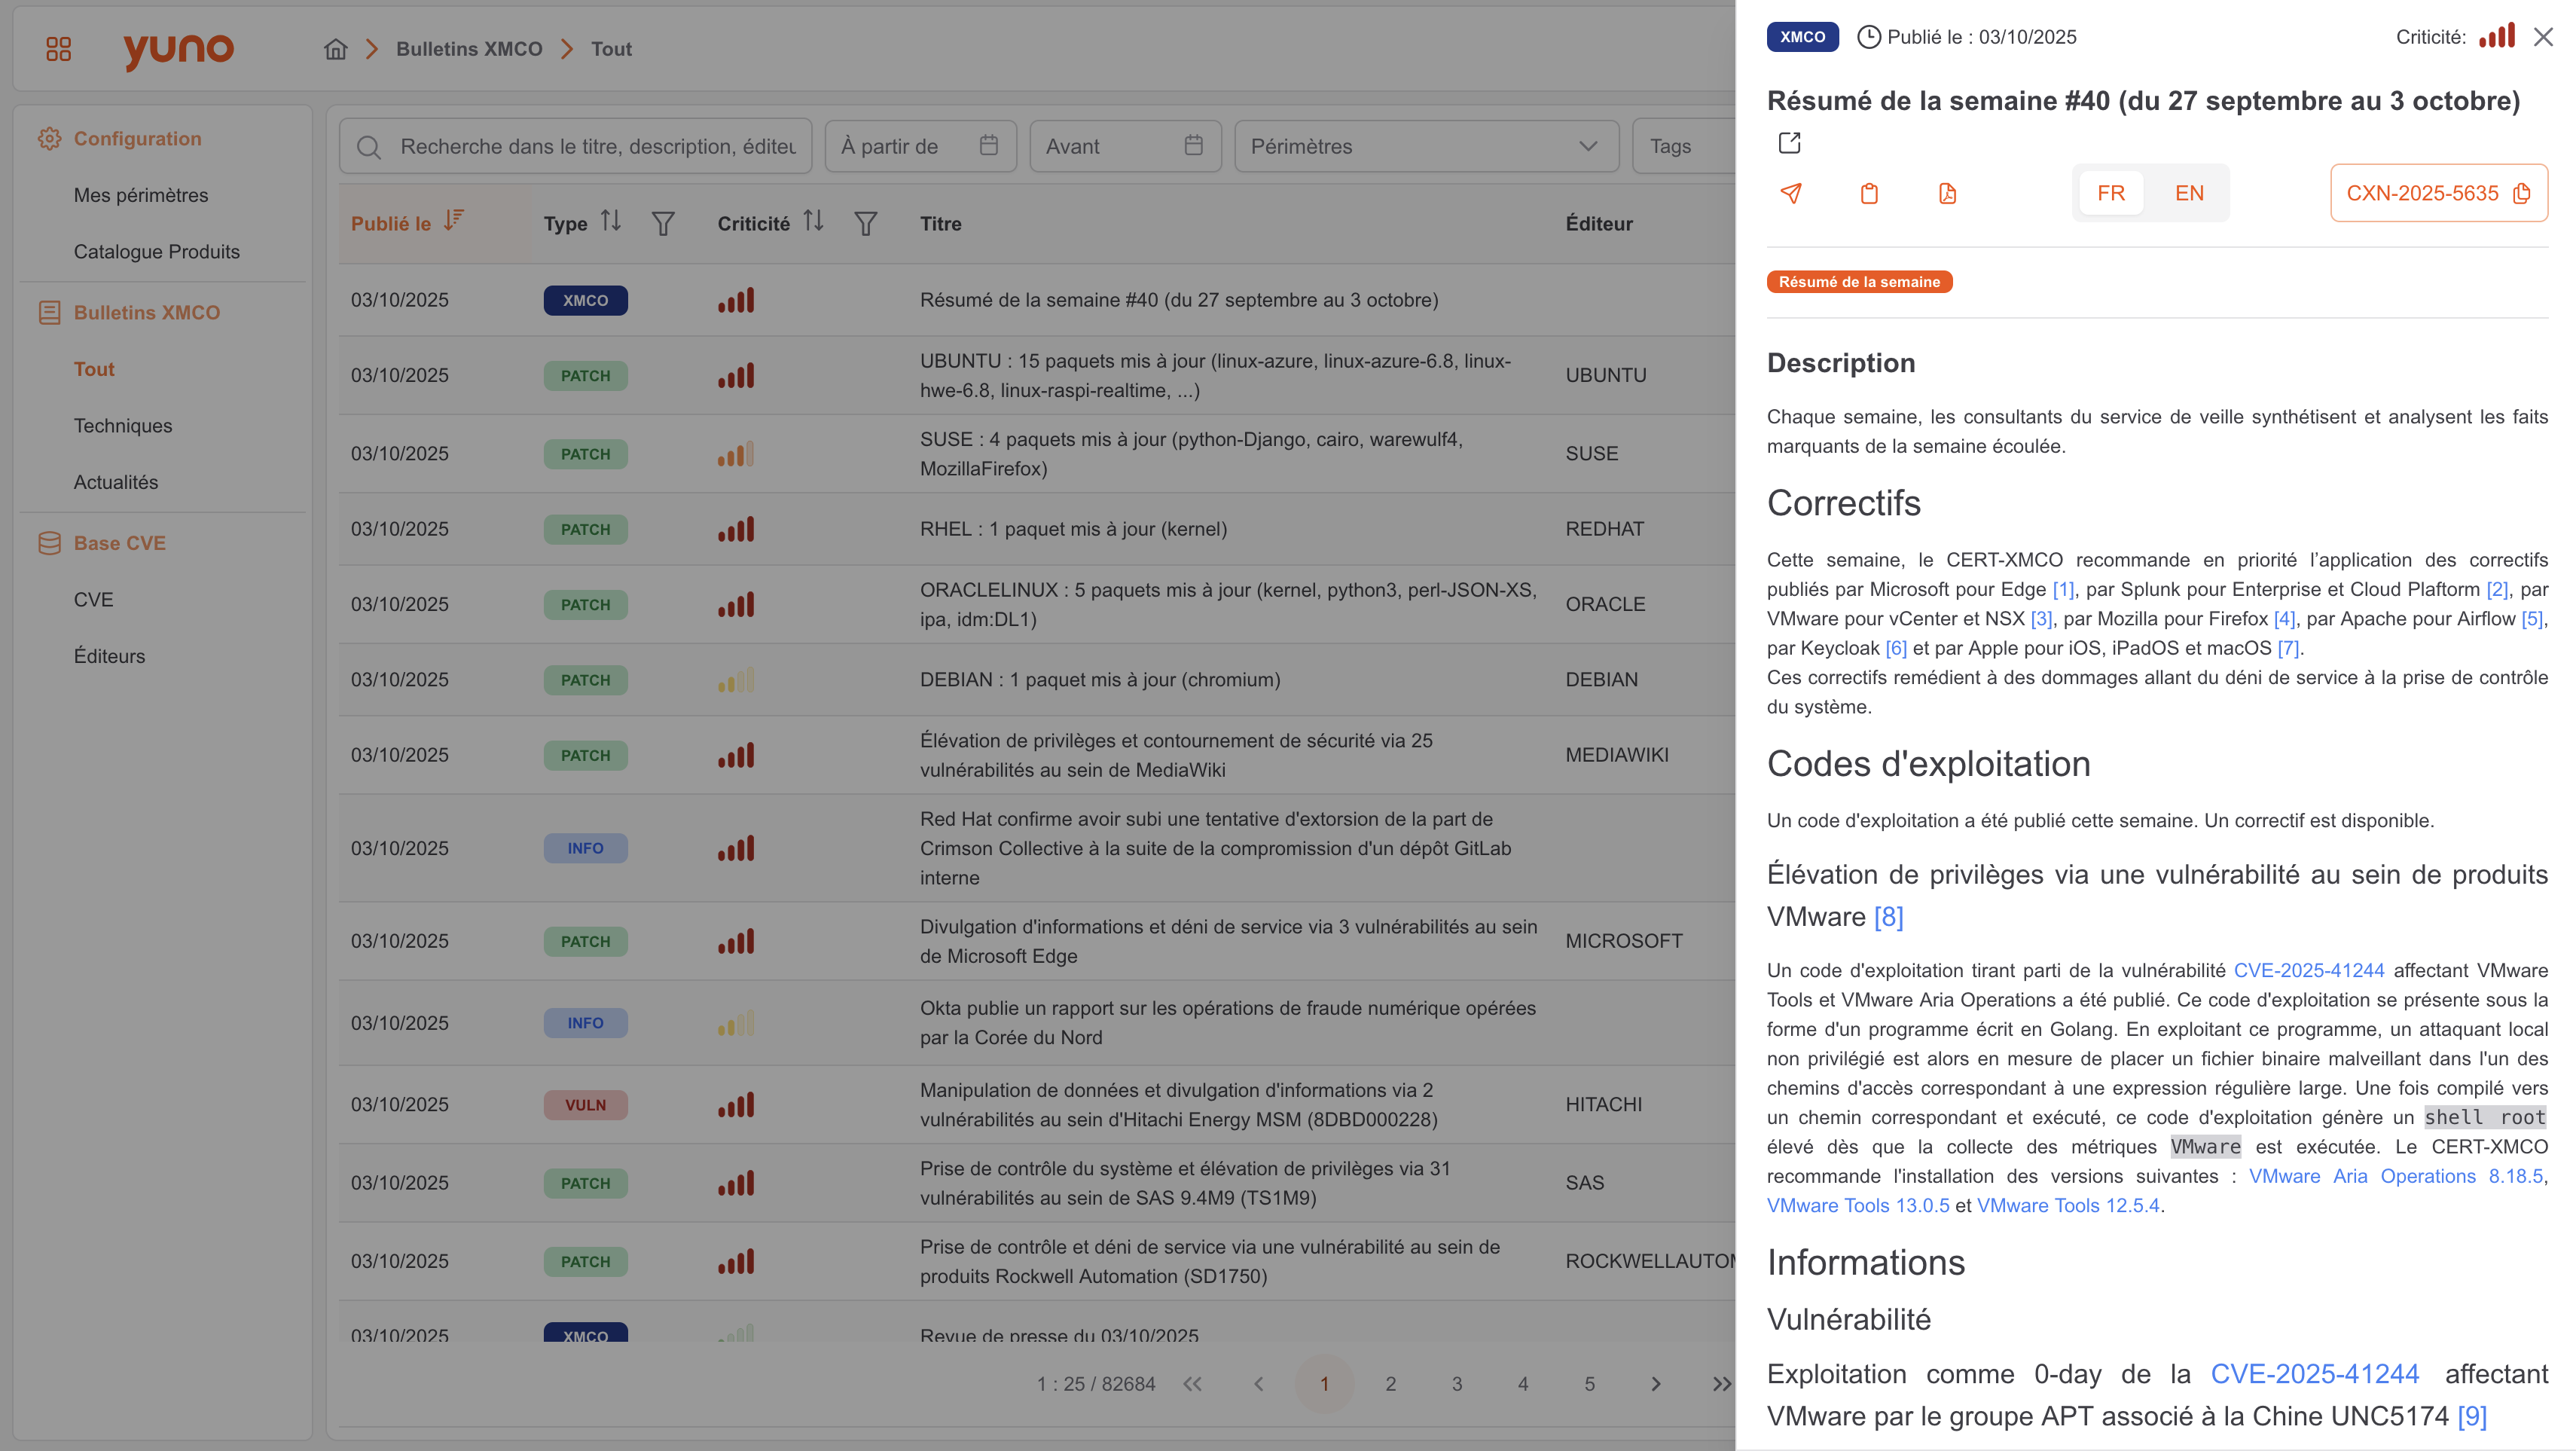Go to home via breadcrumb house icon
Image resolution: width=2576 pixels, height=1451 pixels.
pyautogui.click(x=336, y=49)
